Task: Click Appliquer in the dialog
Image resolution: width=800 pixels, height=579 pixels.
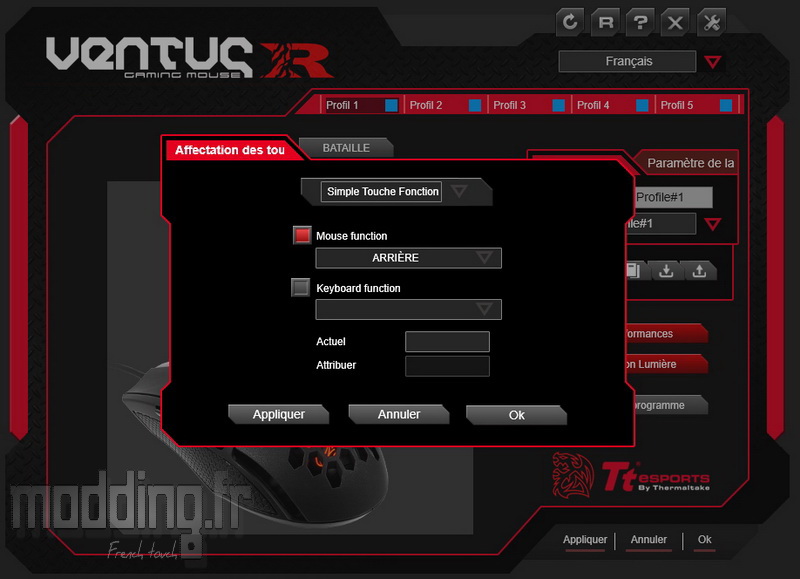Action: click(279, 414)
